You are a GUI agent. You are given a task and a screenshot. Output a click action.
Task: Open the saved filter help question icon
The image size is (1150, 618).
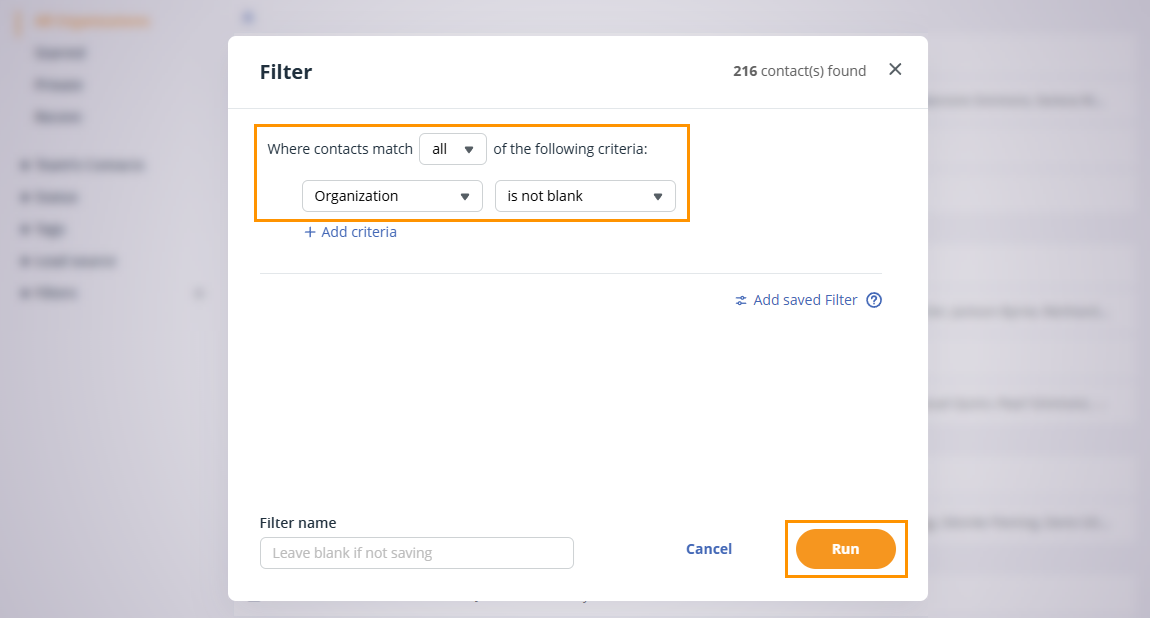(874, 300)
